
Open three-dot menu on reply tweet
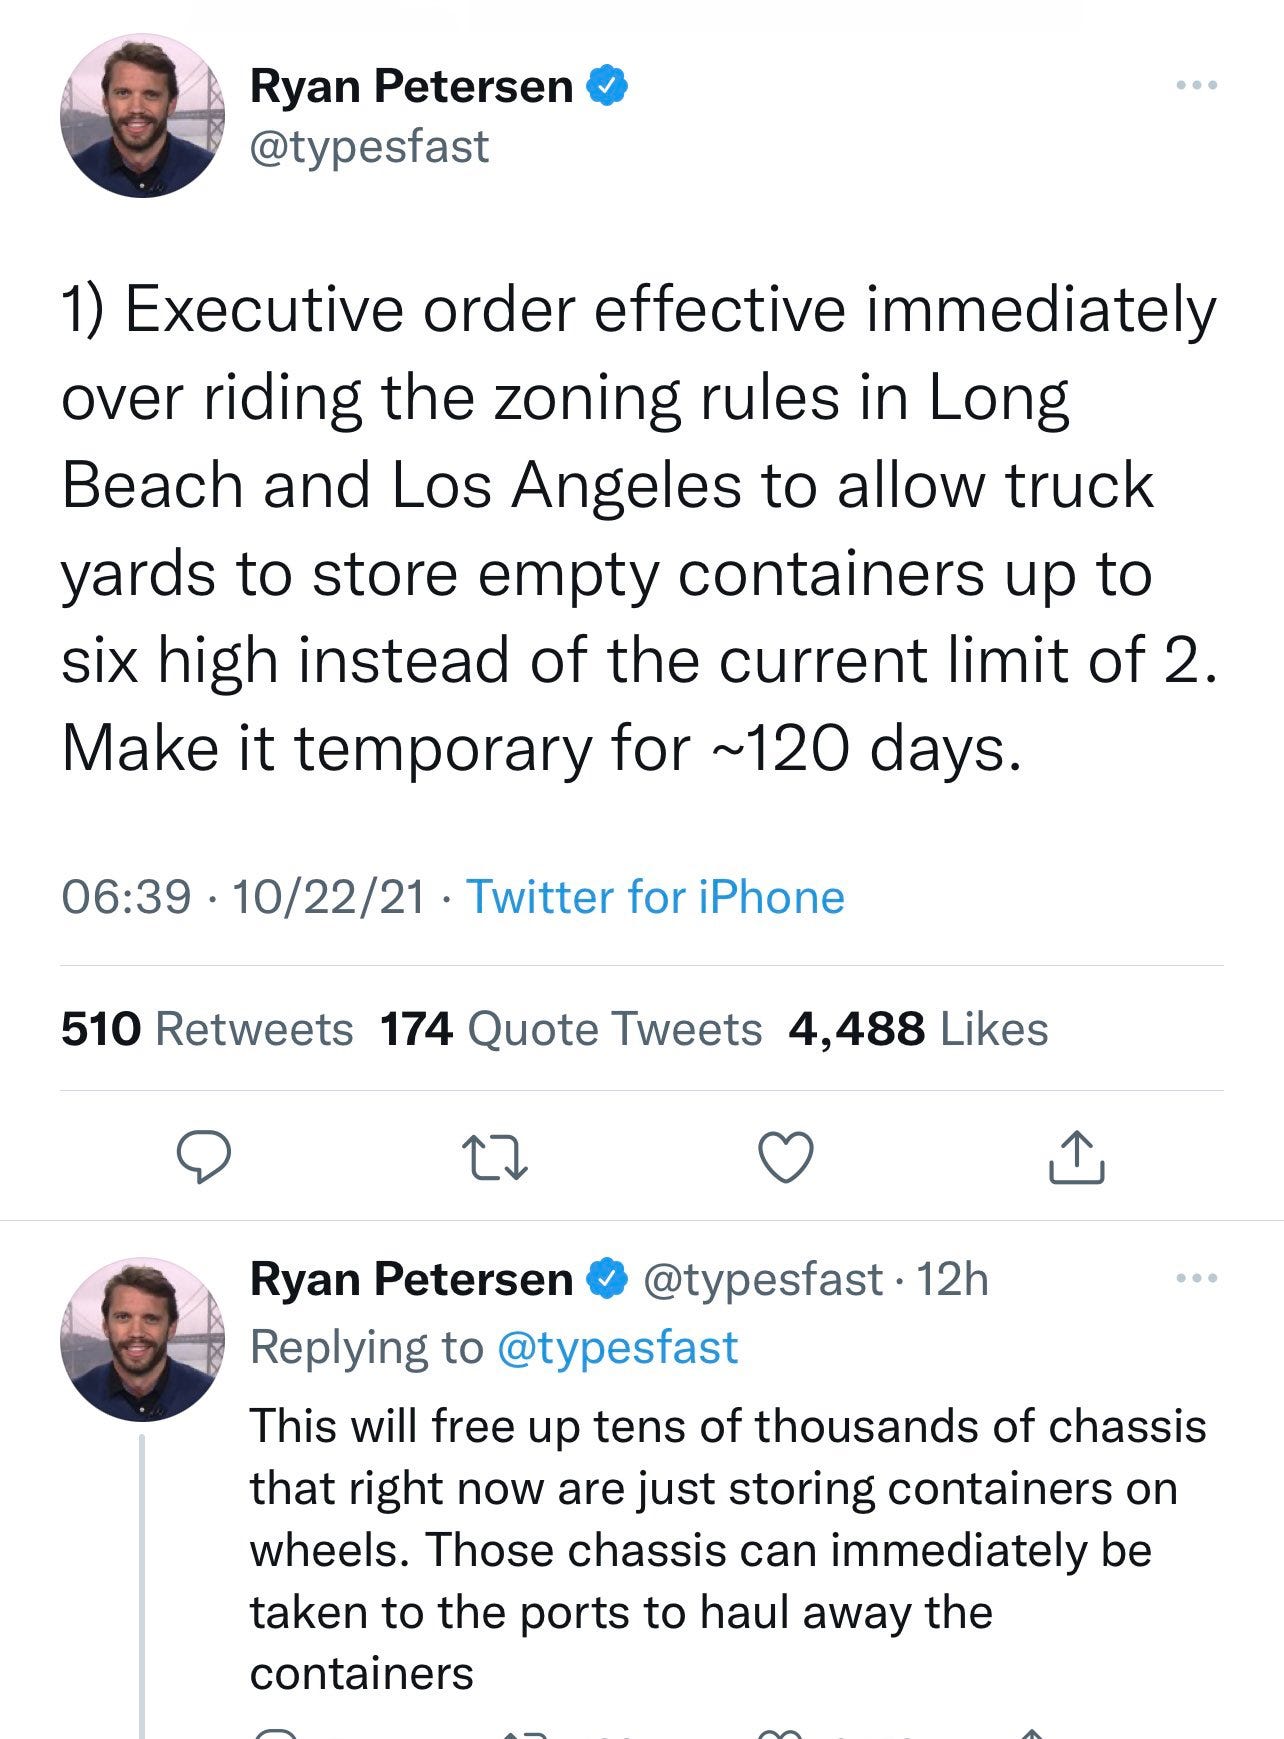tap(1197, 1278)
